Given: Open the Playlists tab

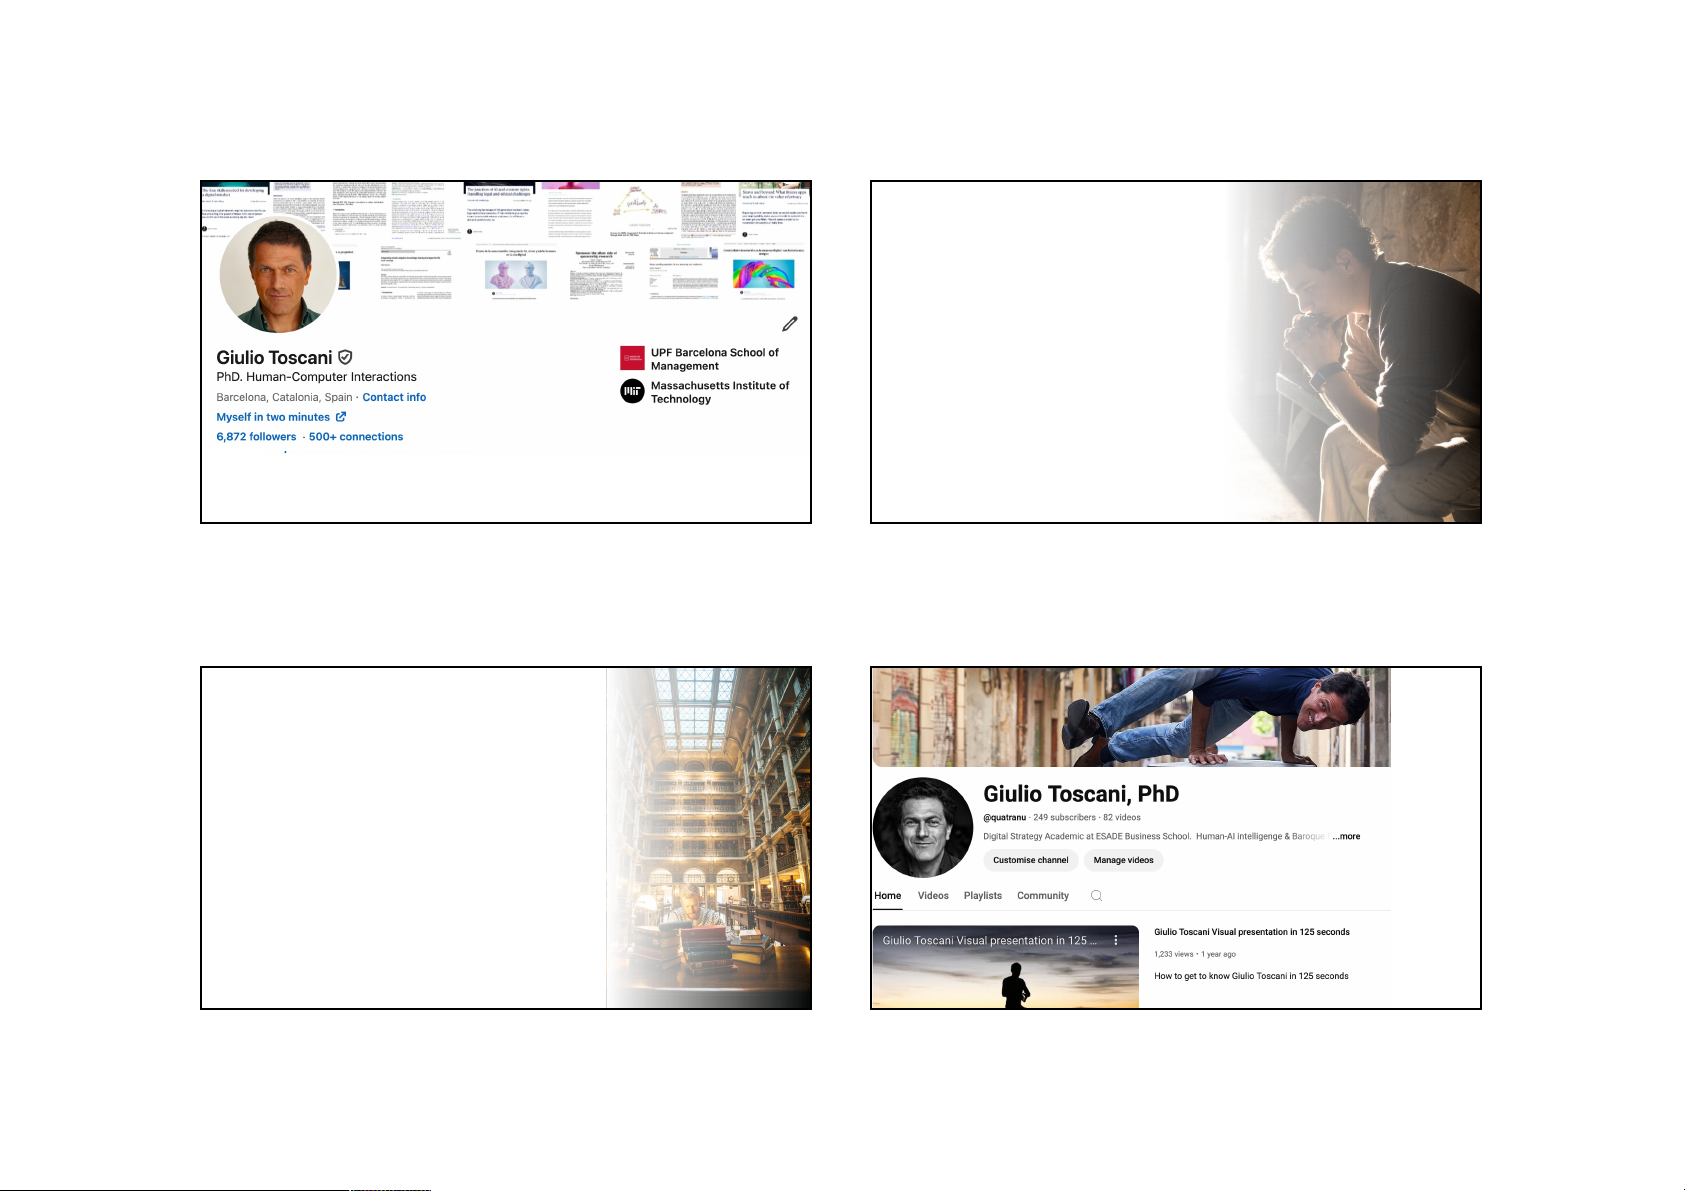Looking at the screenshot, I should (x=982, y=896).
